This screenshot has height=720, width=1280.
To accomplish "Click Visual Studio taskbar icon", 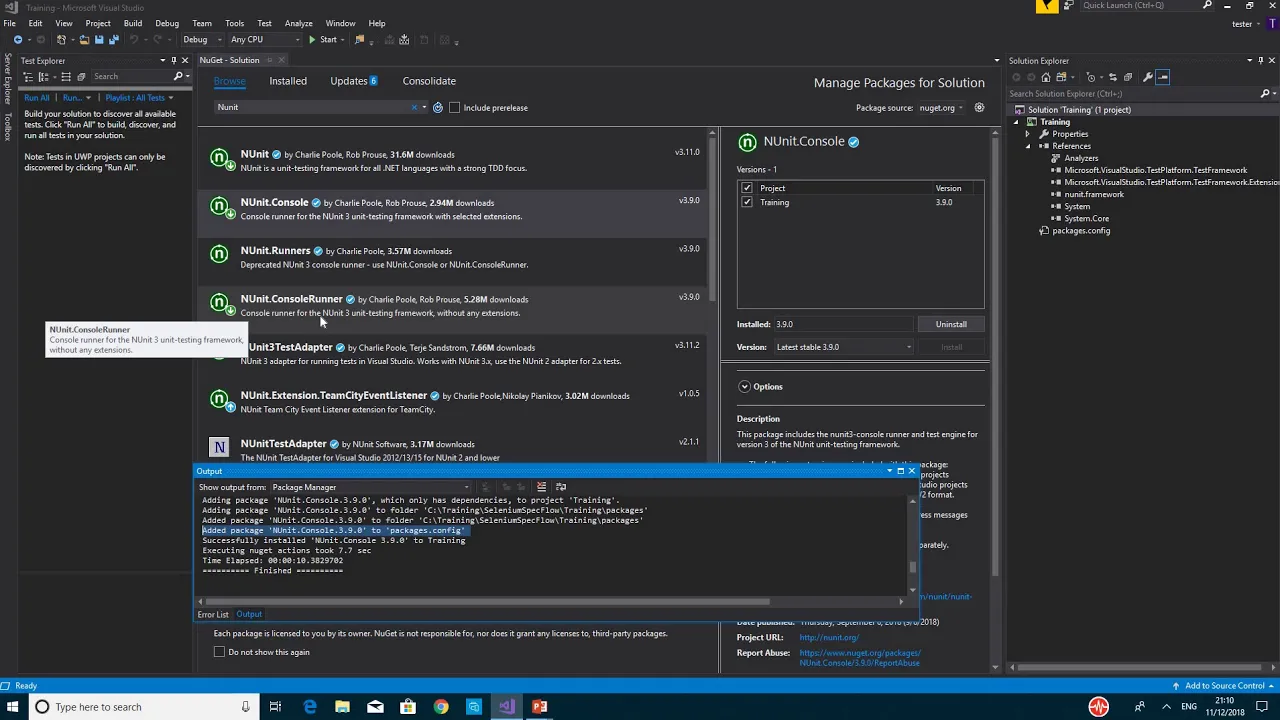I will coord(507,707).
